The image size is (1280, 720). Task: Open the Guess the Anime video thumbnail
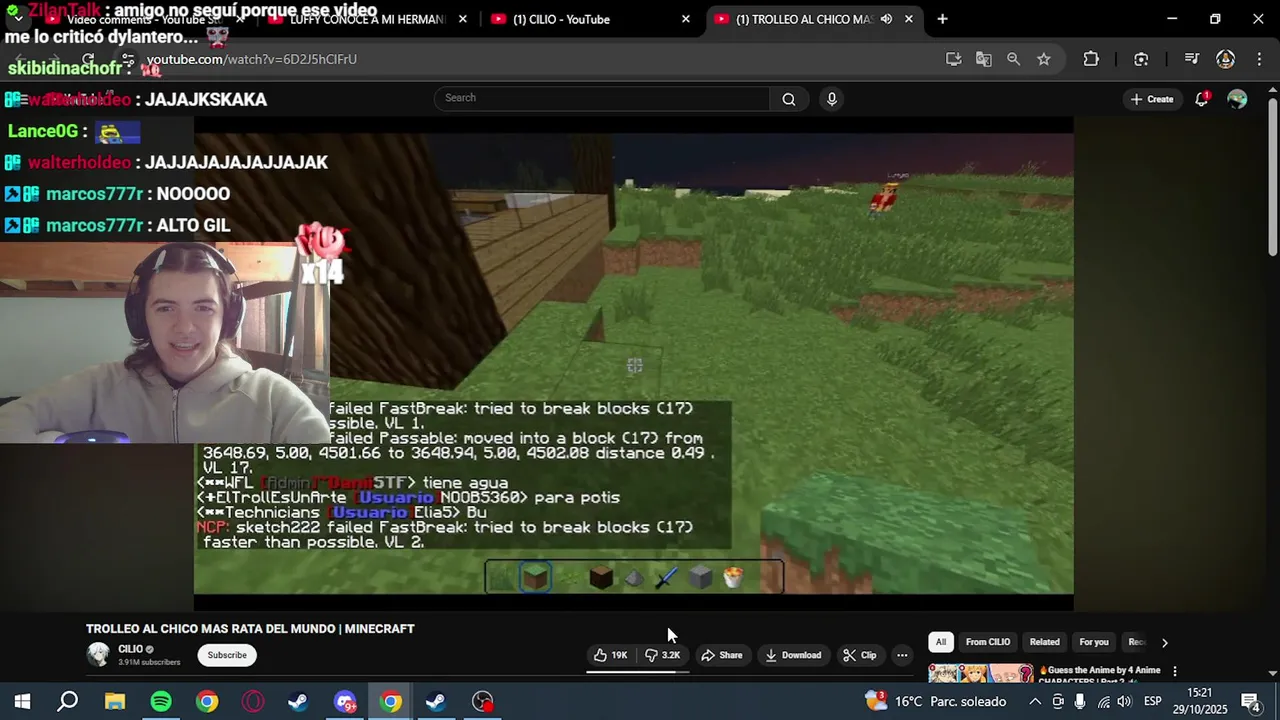click(981, 673)
